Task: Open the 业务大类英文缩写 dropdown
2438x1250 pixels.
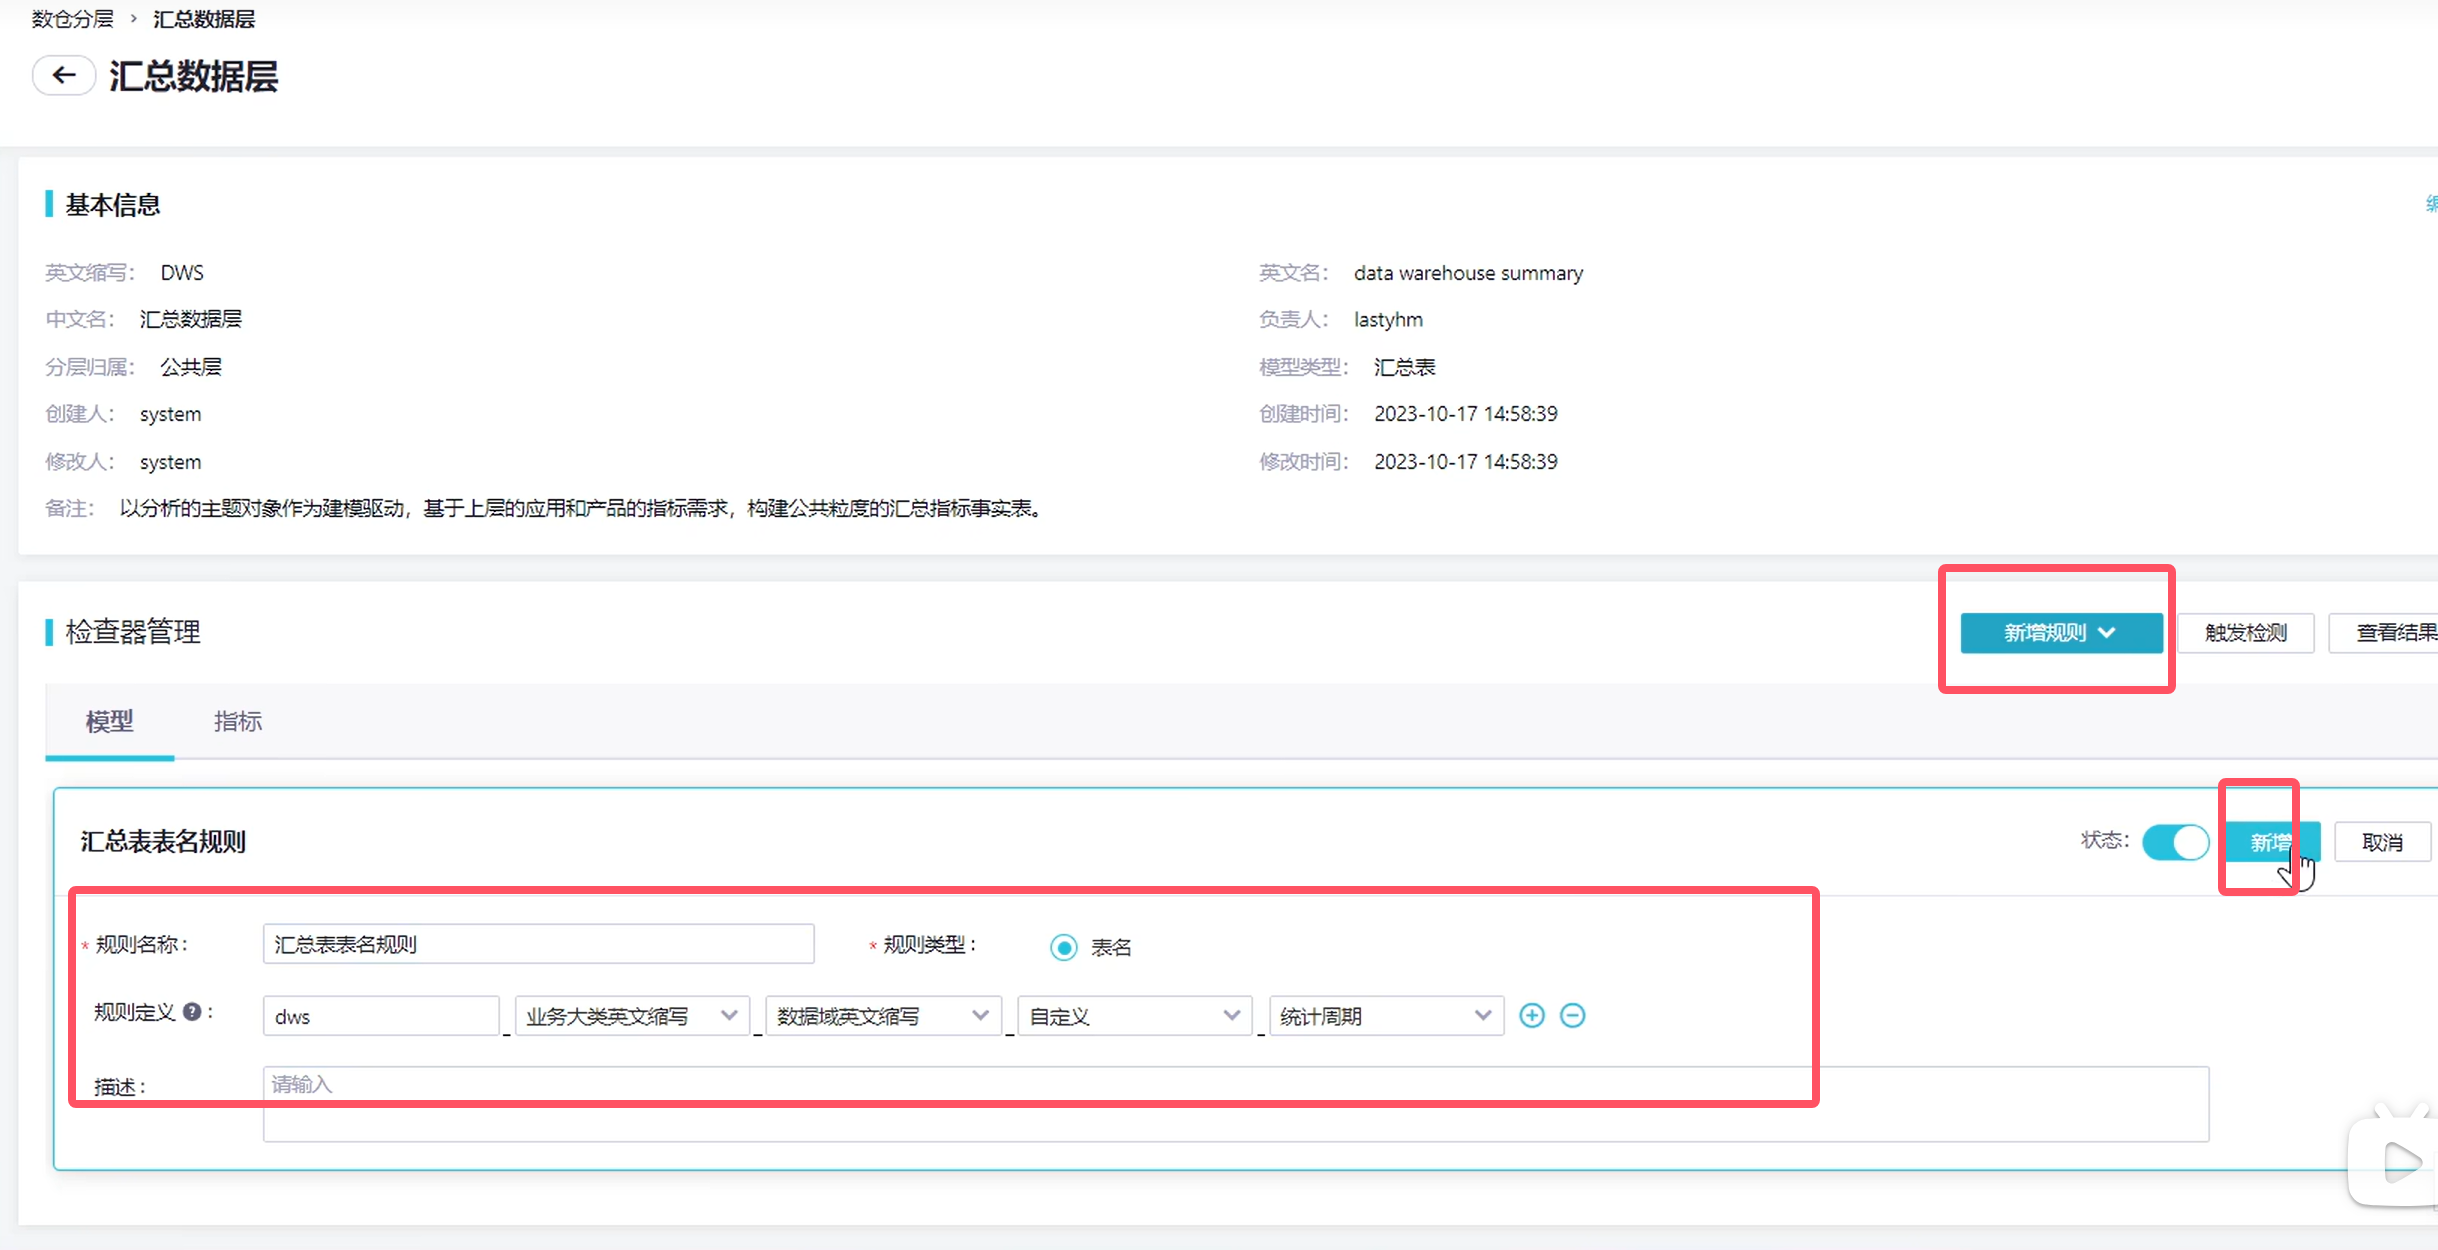Action: [x=631, y=1016]
